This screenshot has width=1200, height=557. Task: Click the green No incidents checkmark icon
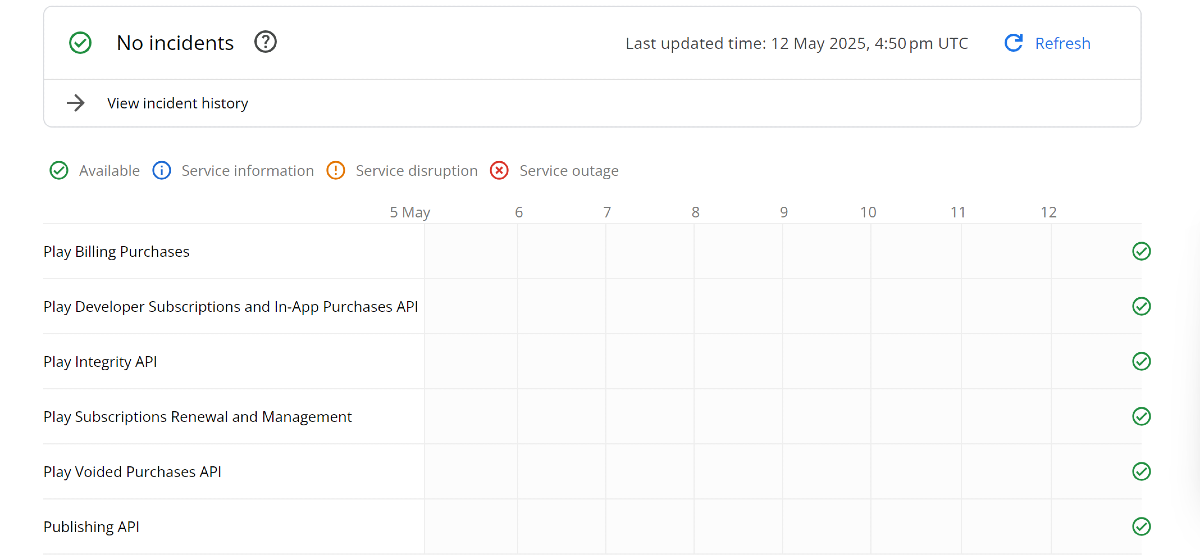click(80, 43)
